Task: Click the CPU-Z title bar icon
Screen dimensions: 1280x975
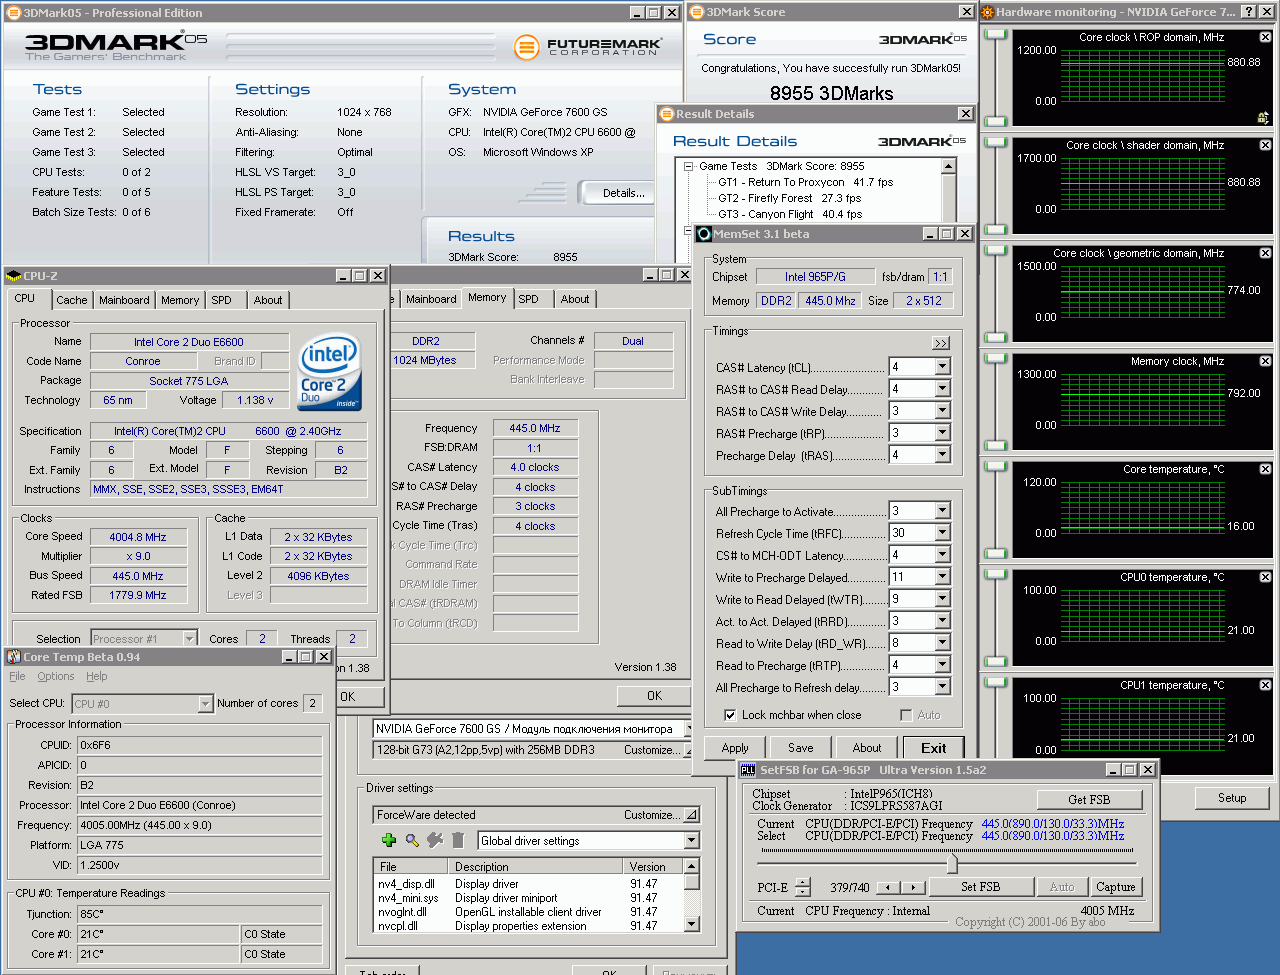Action: tap(14, 276)
